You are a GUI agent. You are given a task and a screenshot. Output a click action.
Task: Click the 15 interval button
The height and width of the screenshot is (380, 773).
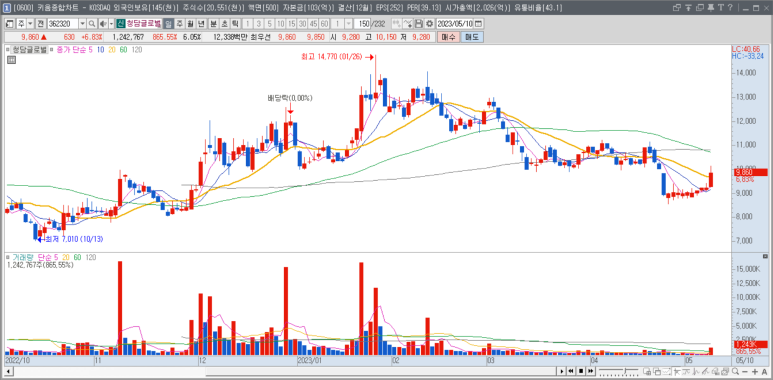[x=291, y=24]
